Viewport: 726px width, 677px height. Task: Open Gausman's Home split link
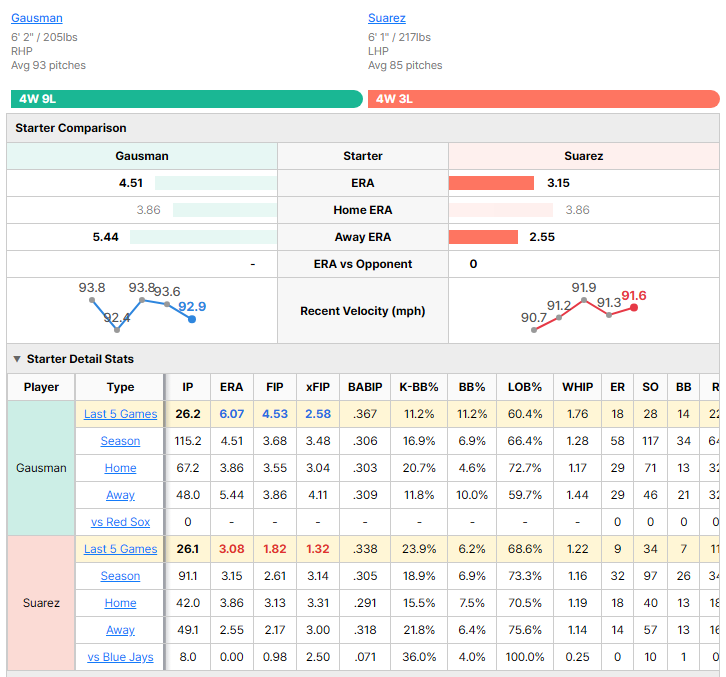(120, 468)
